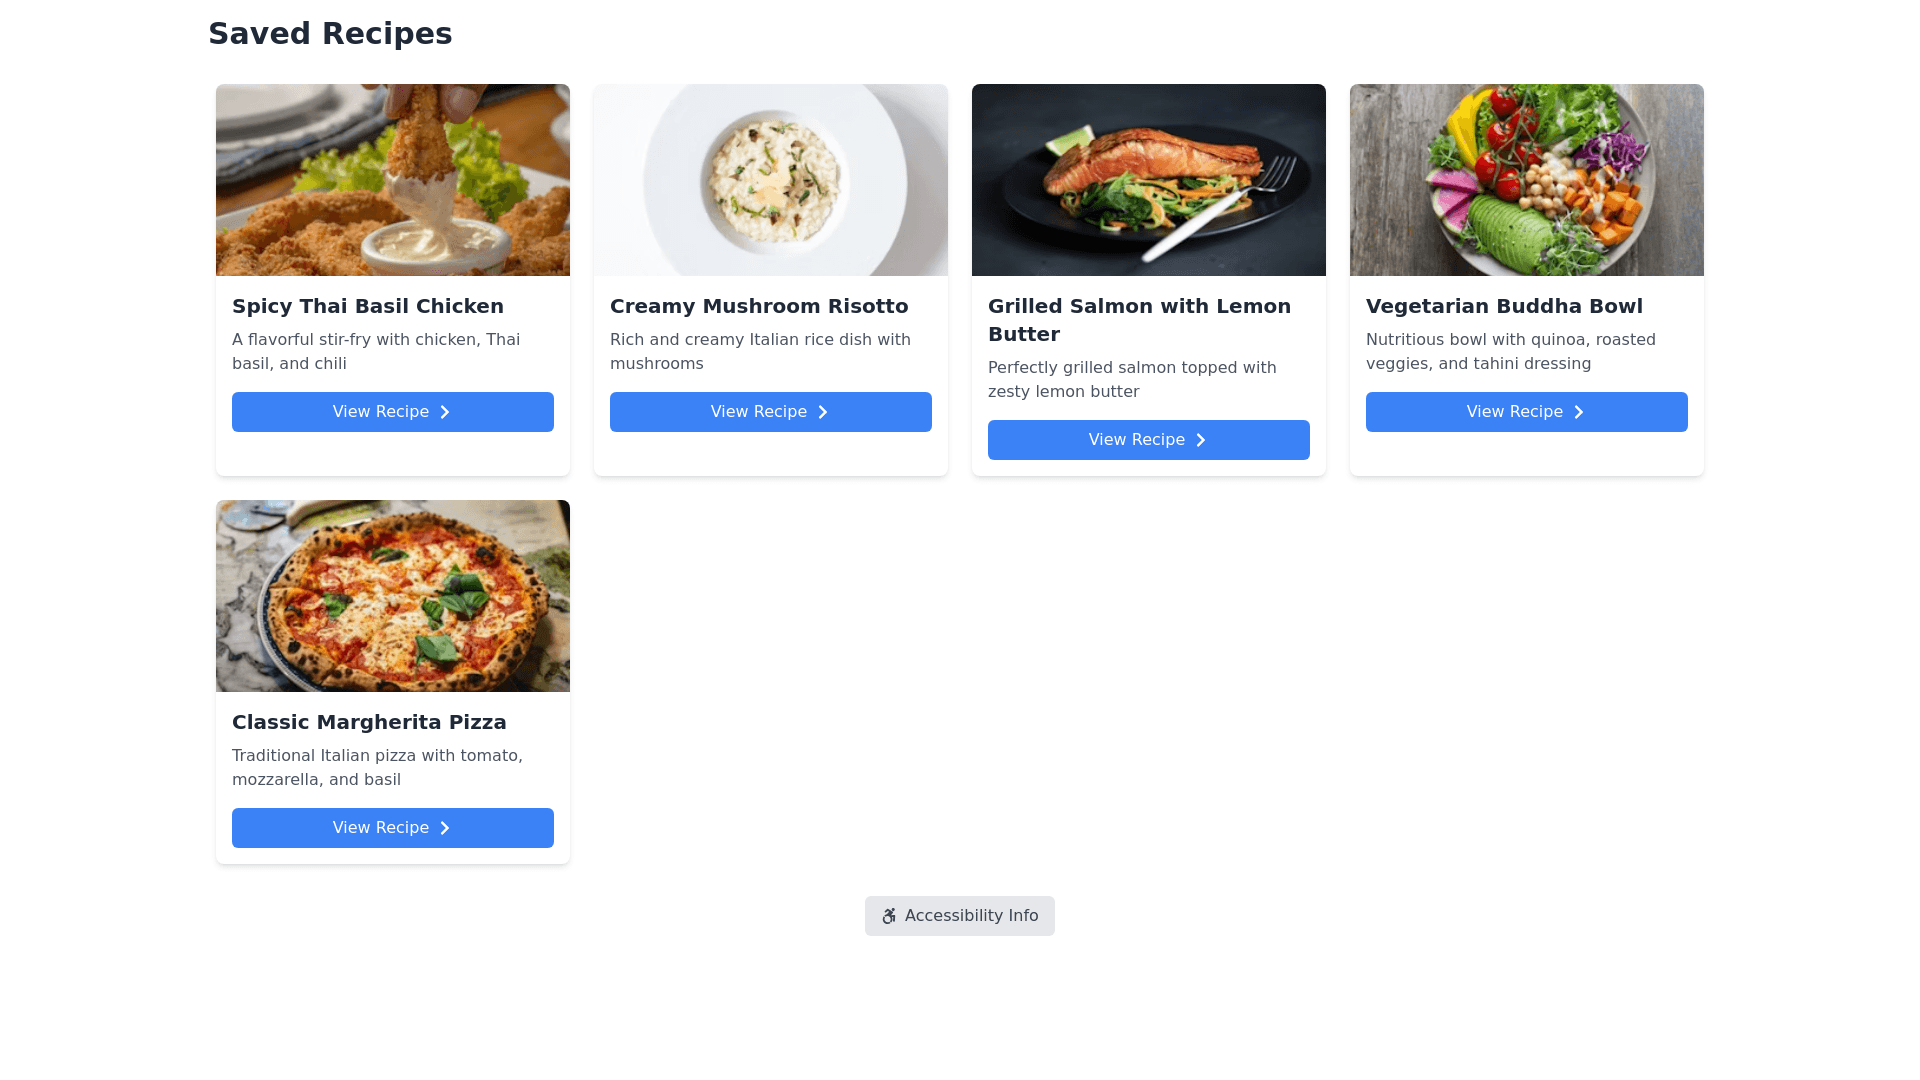Click chevron arrow on Mushroom Risotto button
The width and height of the screenshot is (1920, 1080).
pos(823,412)
